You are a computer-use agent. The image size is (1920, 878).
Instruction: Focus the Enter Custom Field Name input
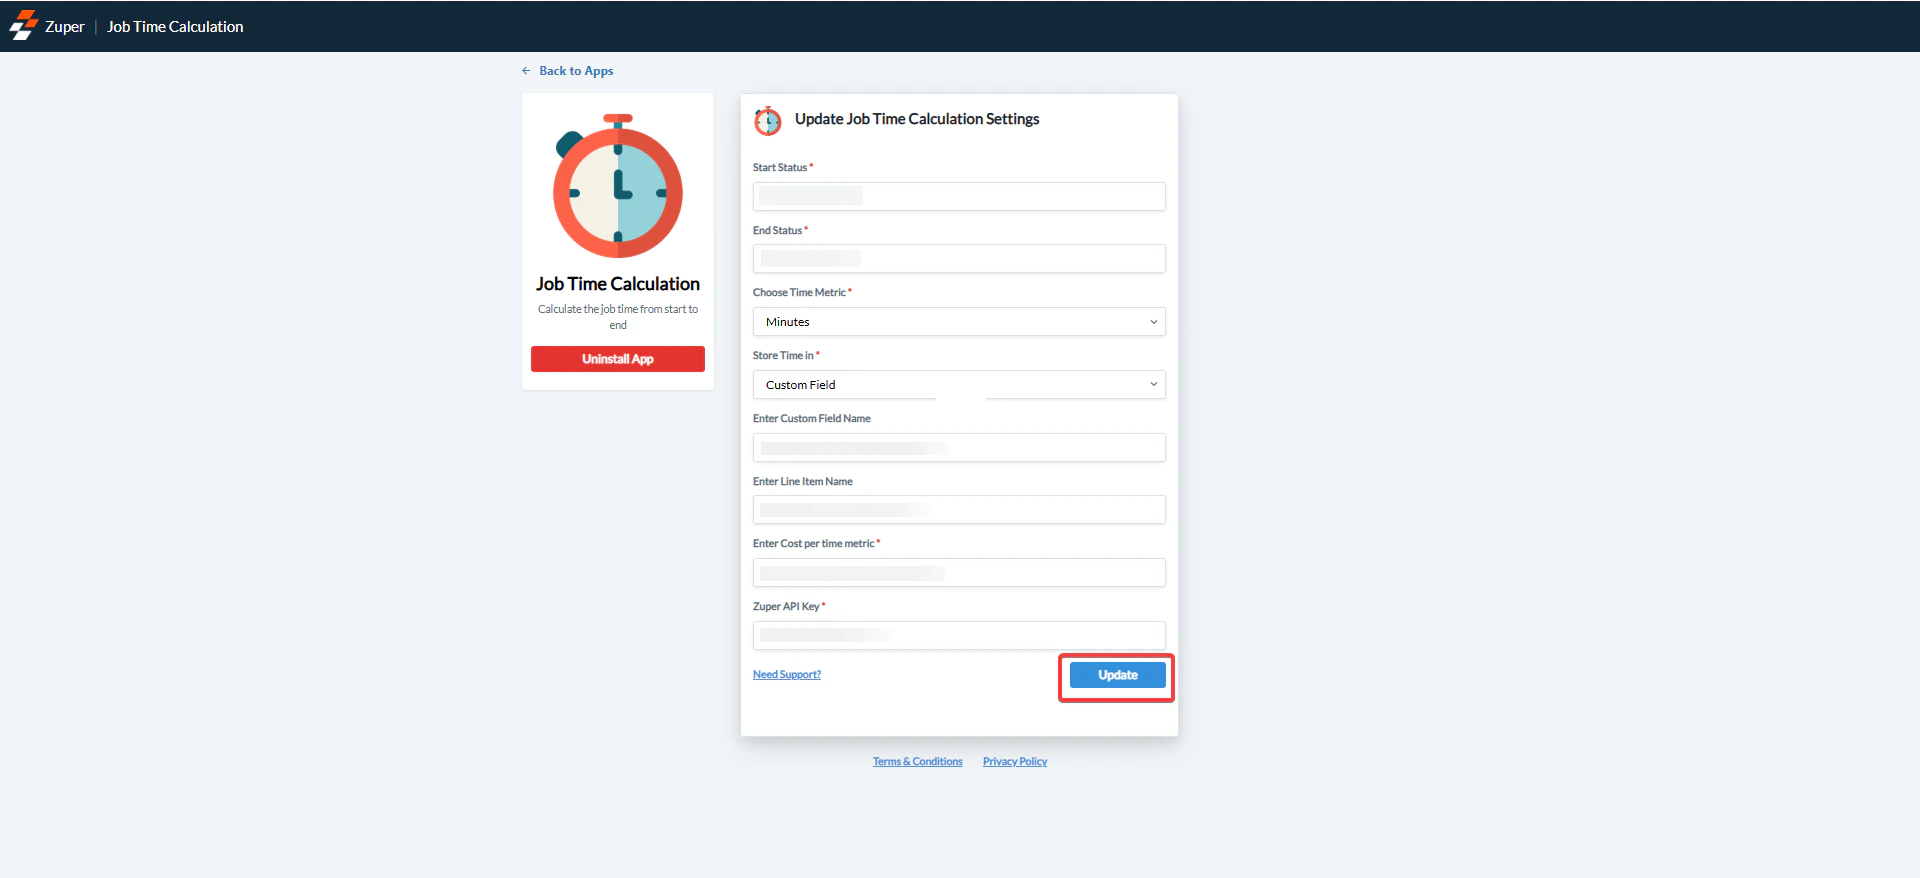(959, 448)
